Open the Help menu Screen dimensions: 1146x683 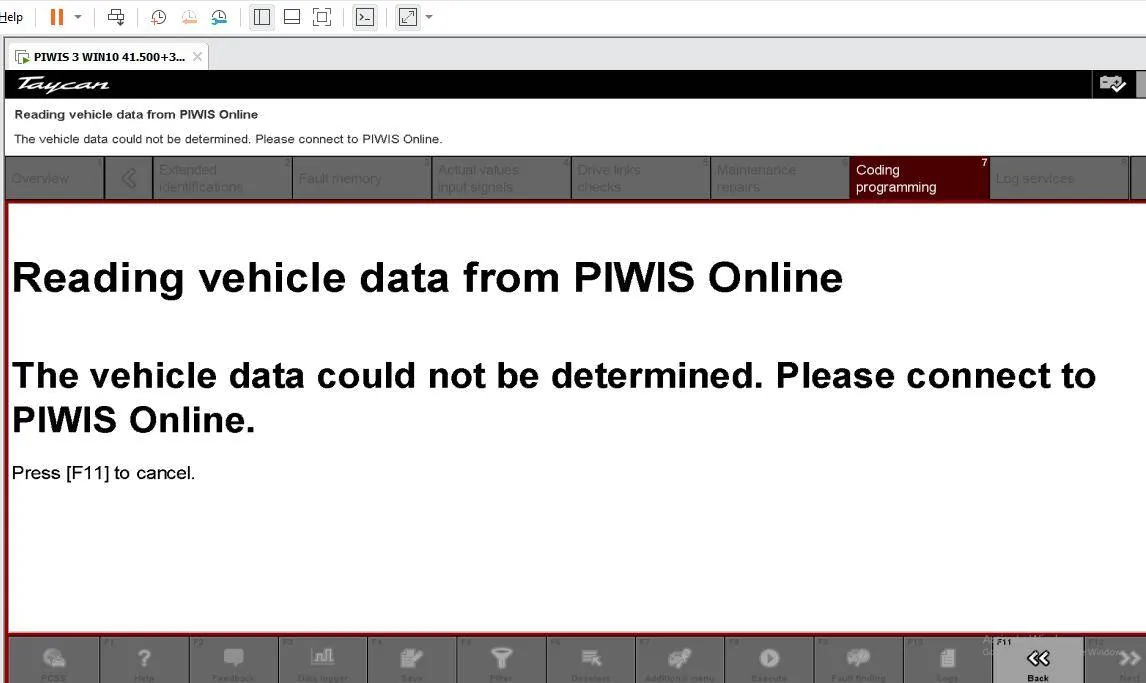[11, 17]
